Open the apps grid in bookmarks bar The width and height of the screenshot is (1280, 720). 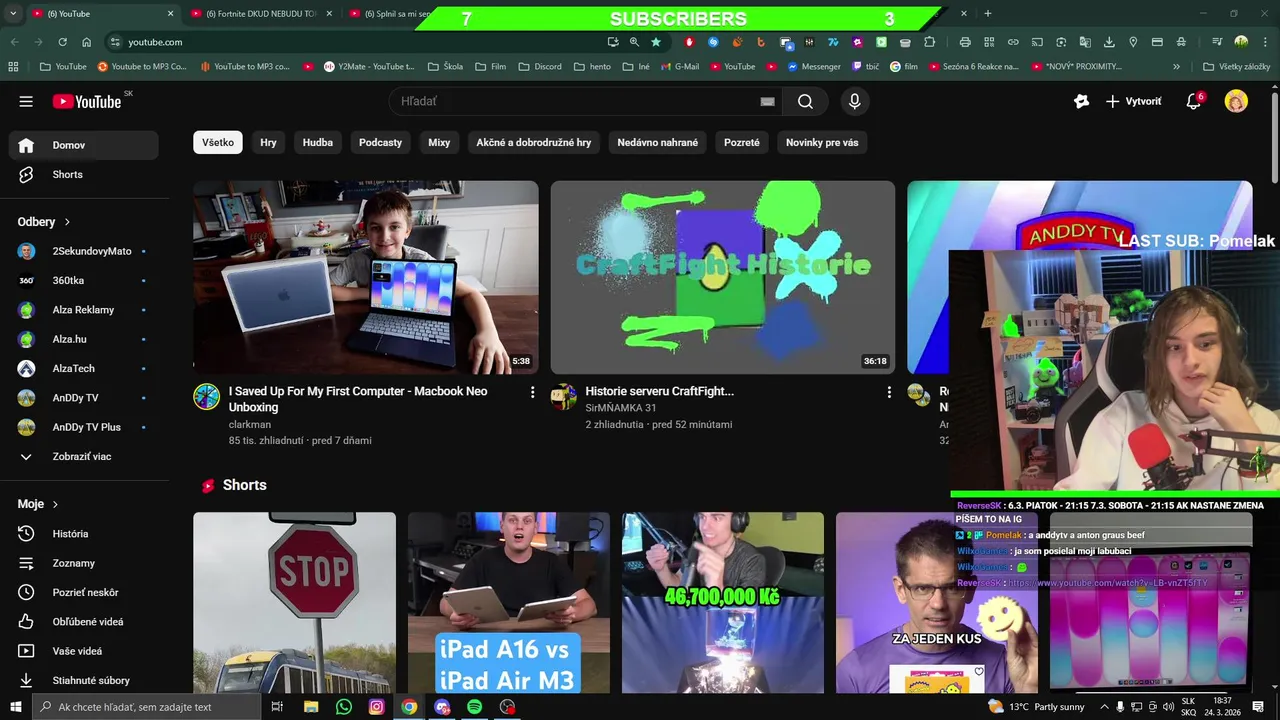[13, 67]
